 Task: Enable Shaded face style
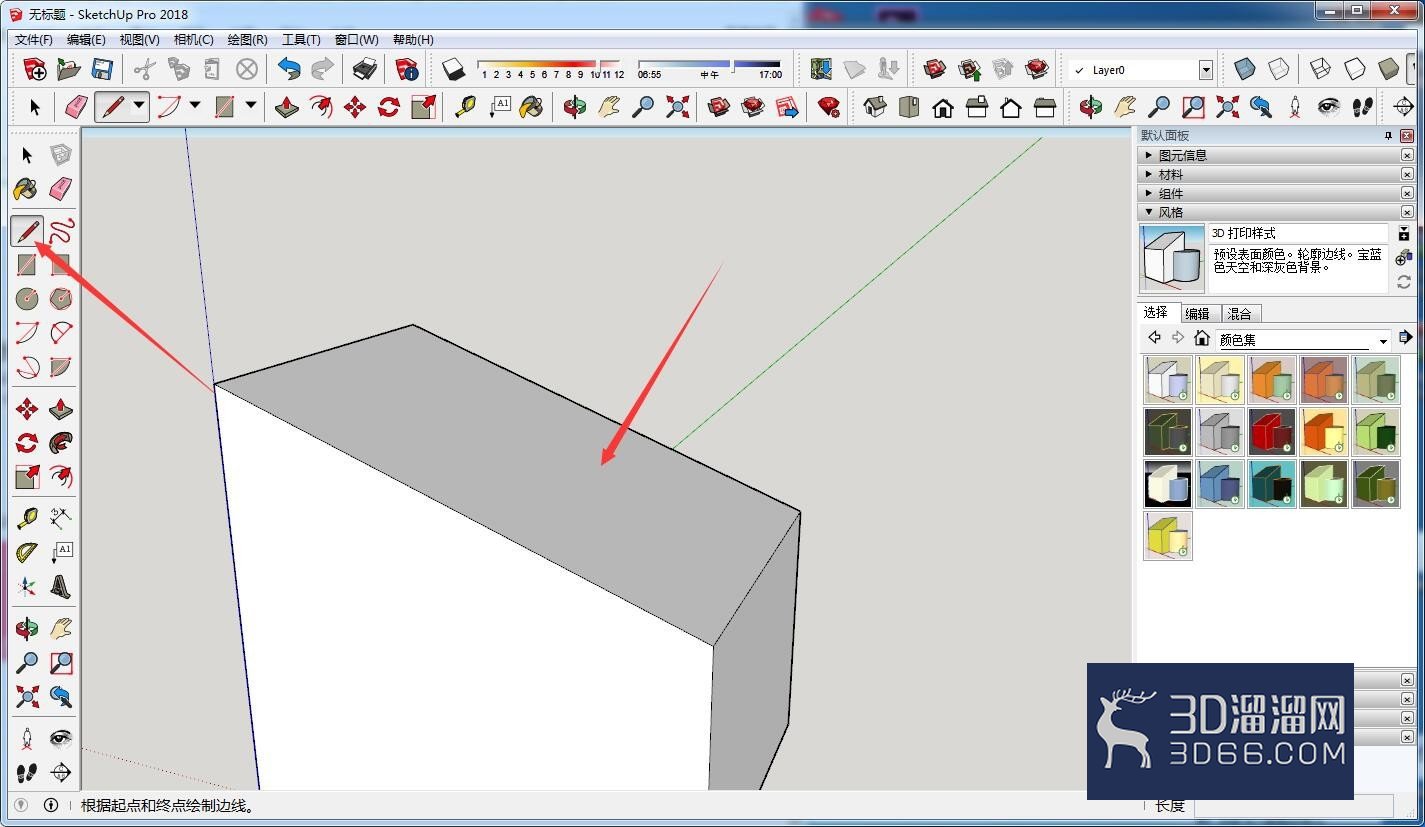point(1388,69)
